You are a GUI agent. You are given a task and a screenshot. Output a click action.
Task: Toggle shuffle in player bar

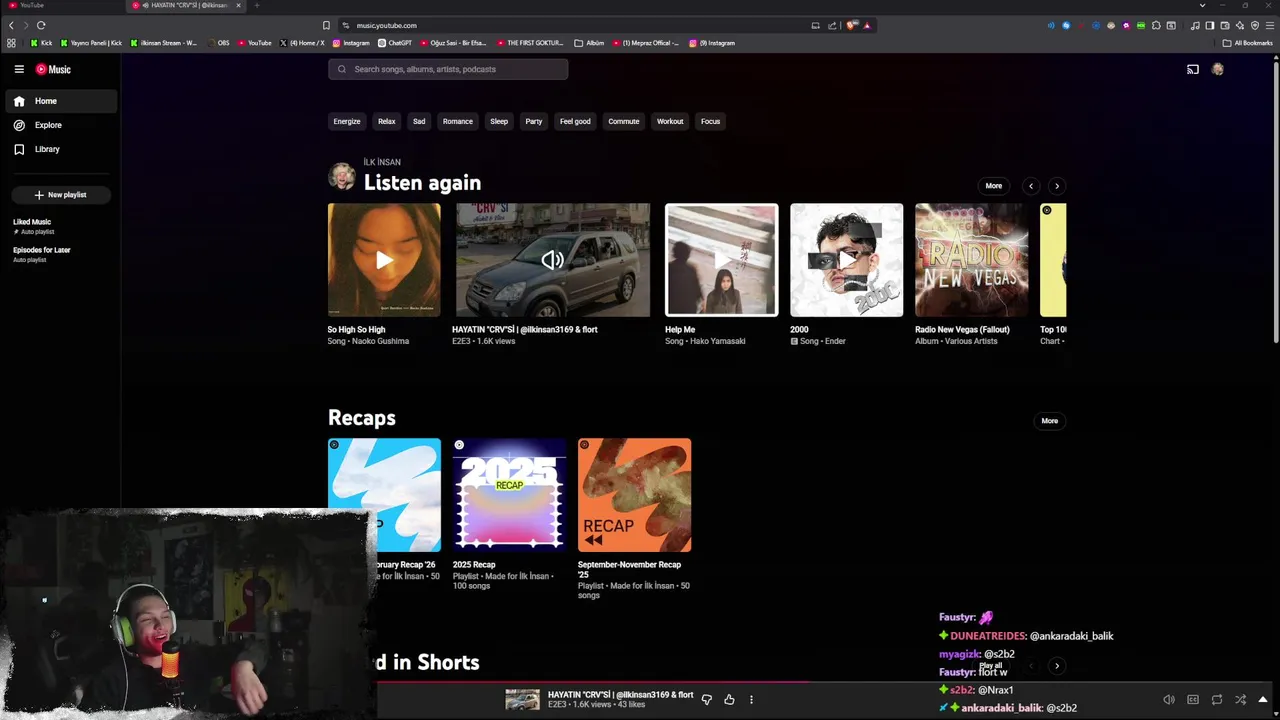tap(1241, 700)
